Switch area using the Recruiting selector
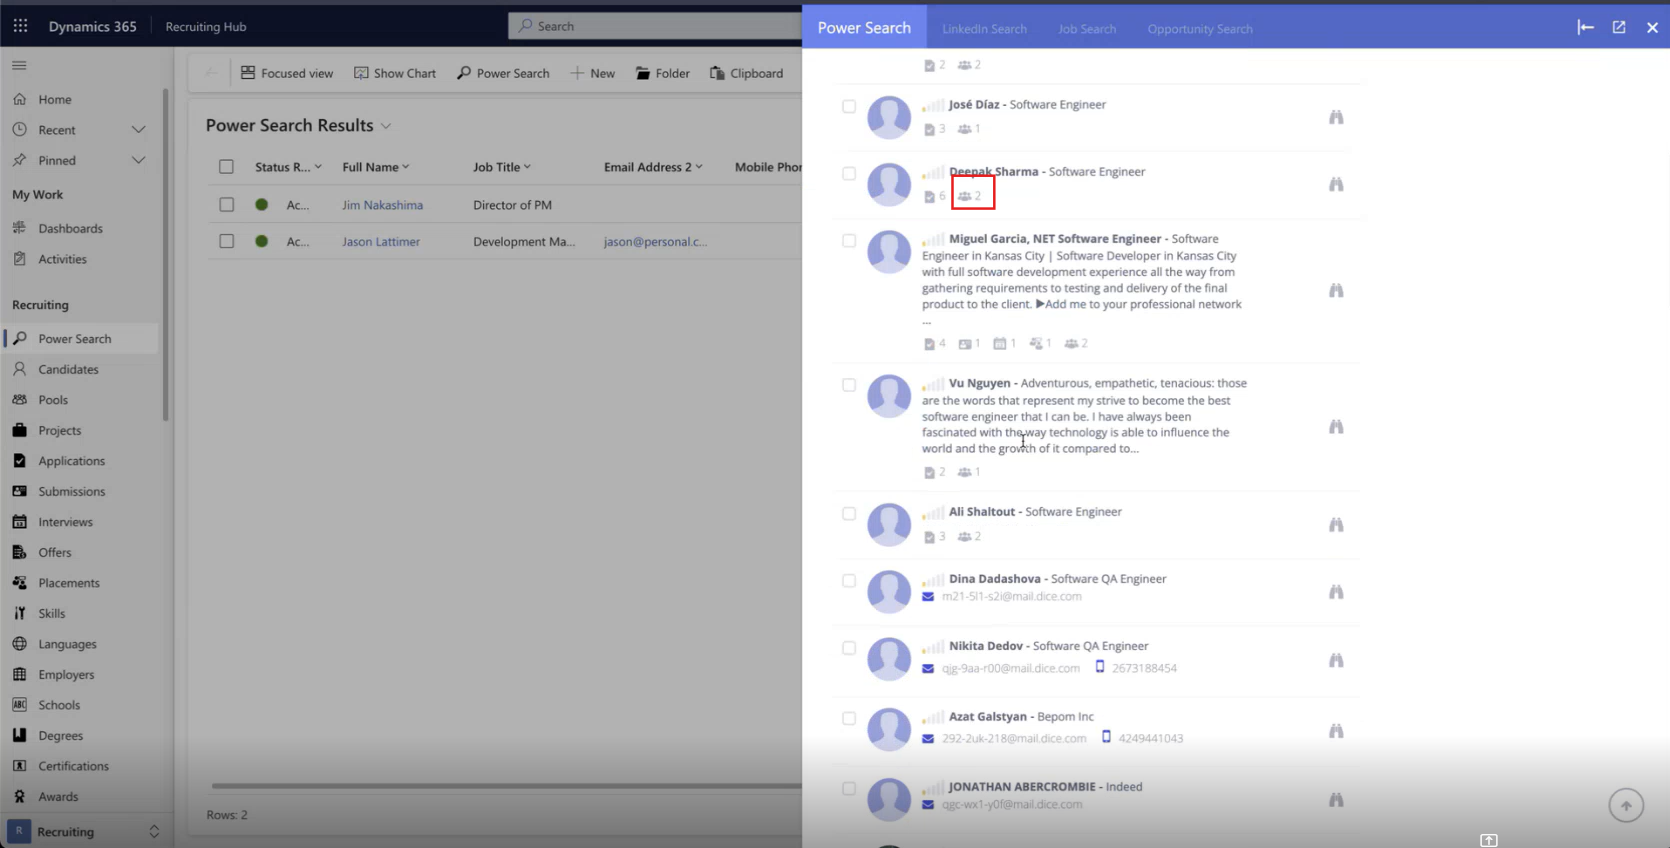The width and height of the screenshot is (1670, 848). coord(83,831)
